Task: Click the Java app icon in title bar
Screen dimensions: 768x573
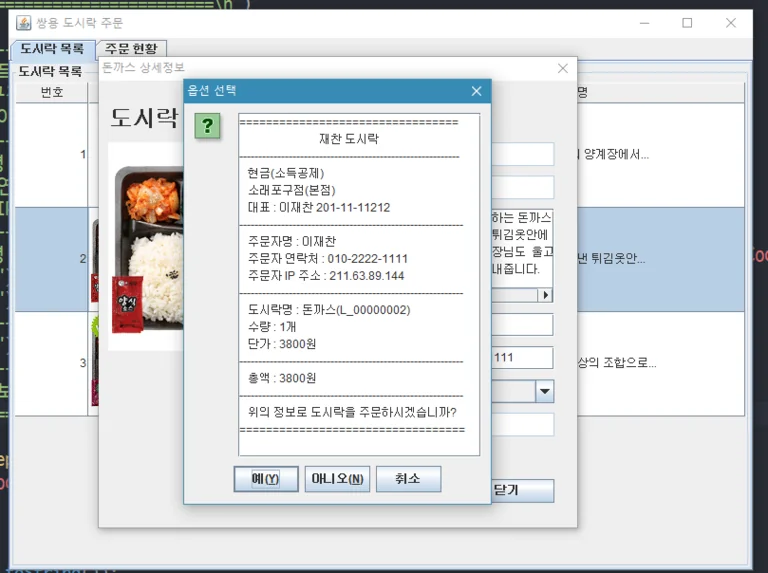Action: (23, 23)
